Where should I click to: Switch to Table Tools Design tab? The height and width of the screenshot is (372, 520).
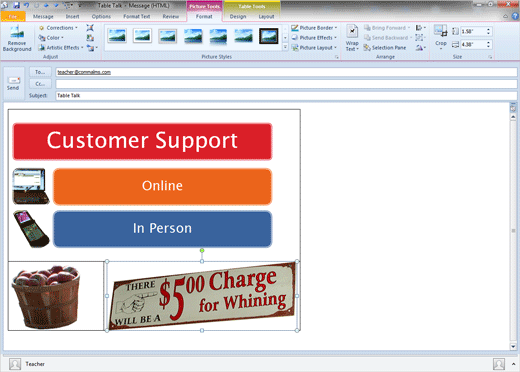(x=238, y=16)
